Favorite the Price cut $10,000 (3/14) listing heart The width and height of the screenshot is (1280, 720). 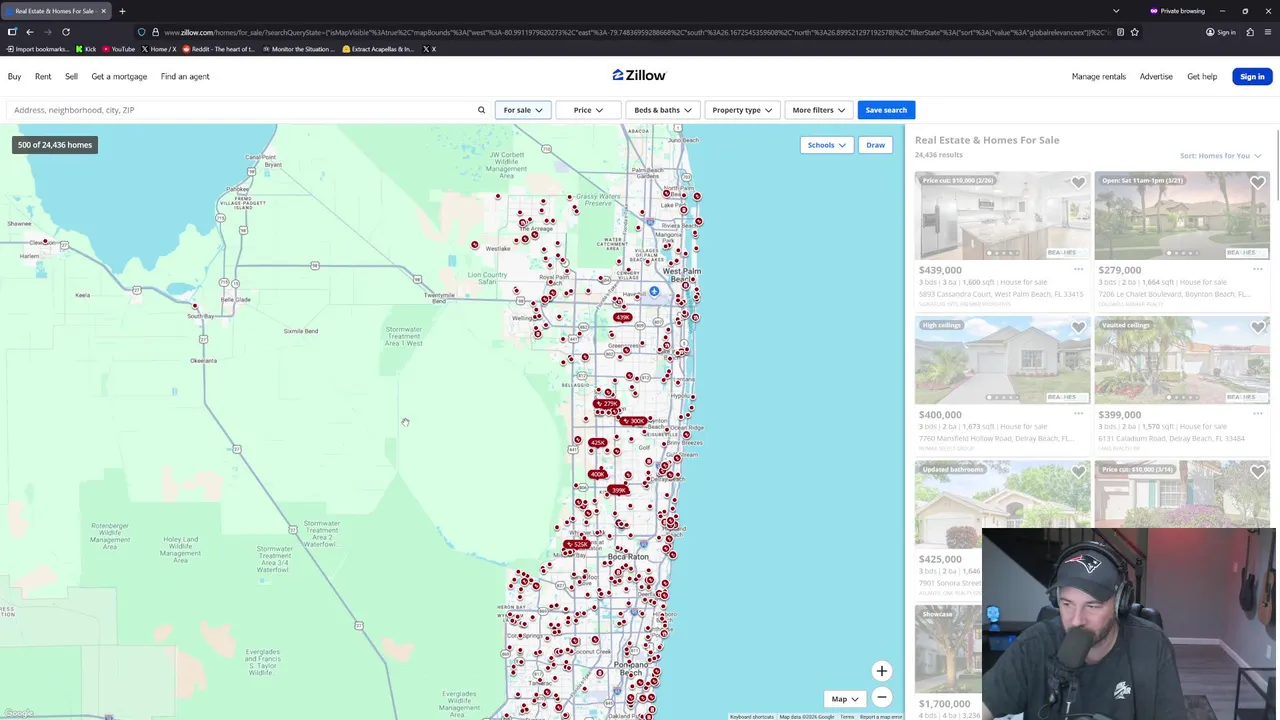(1257, 472)
